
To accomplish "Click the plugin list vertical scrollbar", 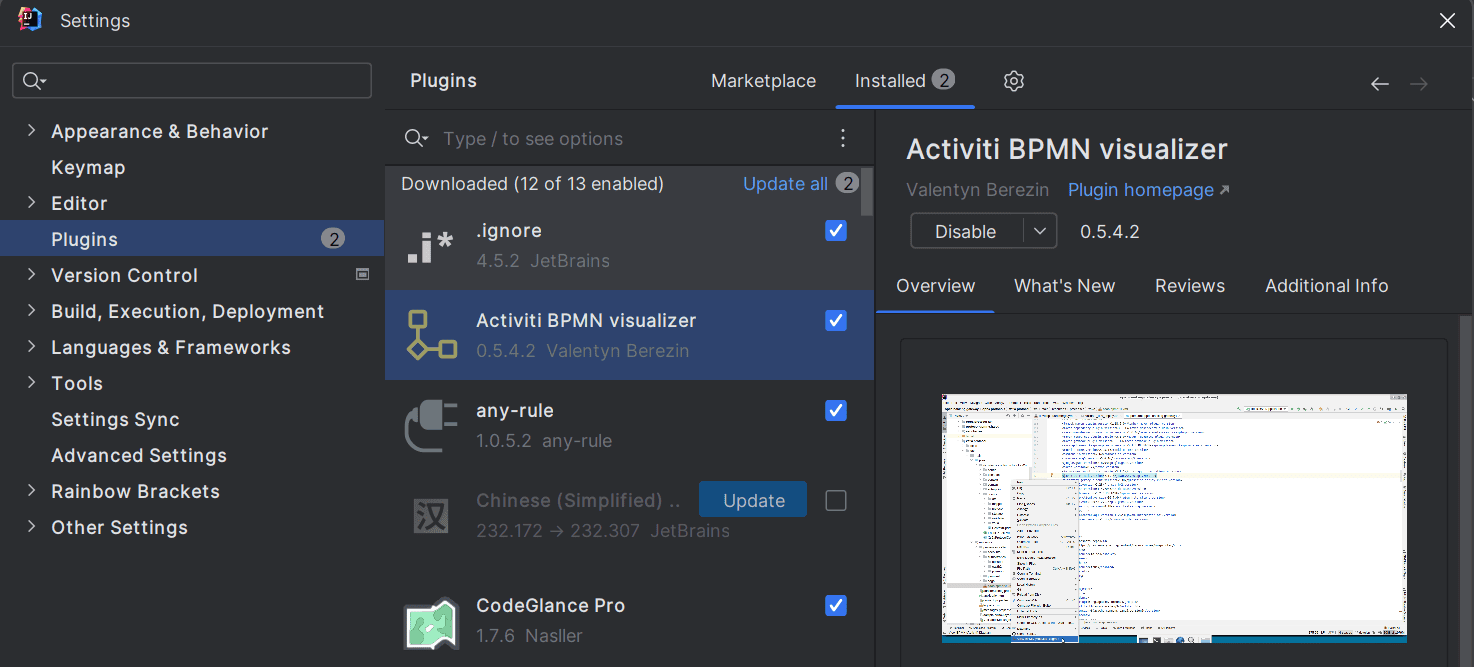I will 868,191.
